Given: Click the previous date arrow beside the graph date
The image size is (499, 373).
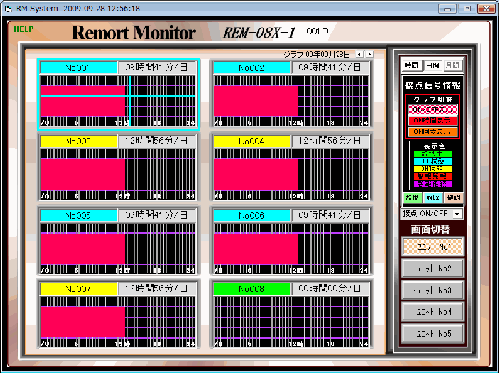Looking at the screenshot, I should [359, 54].
